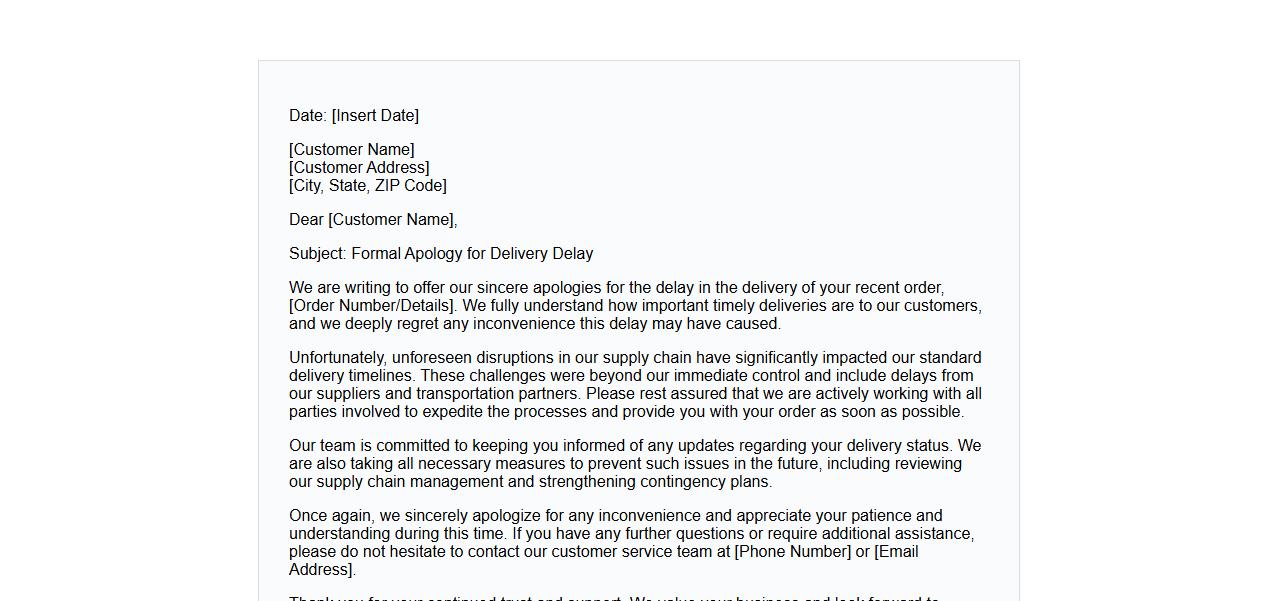Select the [Customer Name] address line
Viewport: 1278px width, 601px height.
click(x=352, y=150)
